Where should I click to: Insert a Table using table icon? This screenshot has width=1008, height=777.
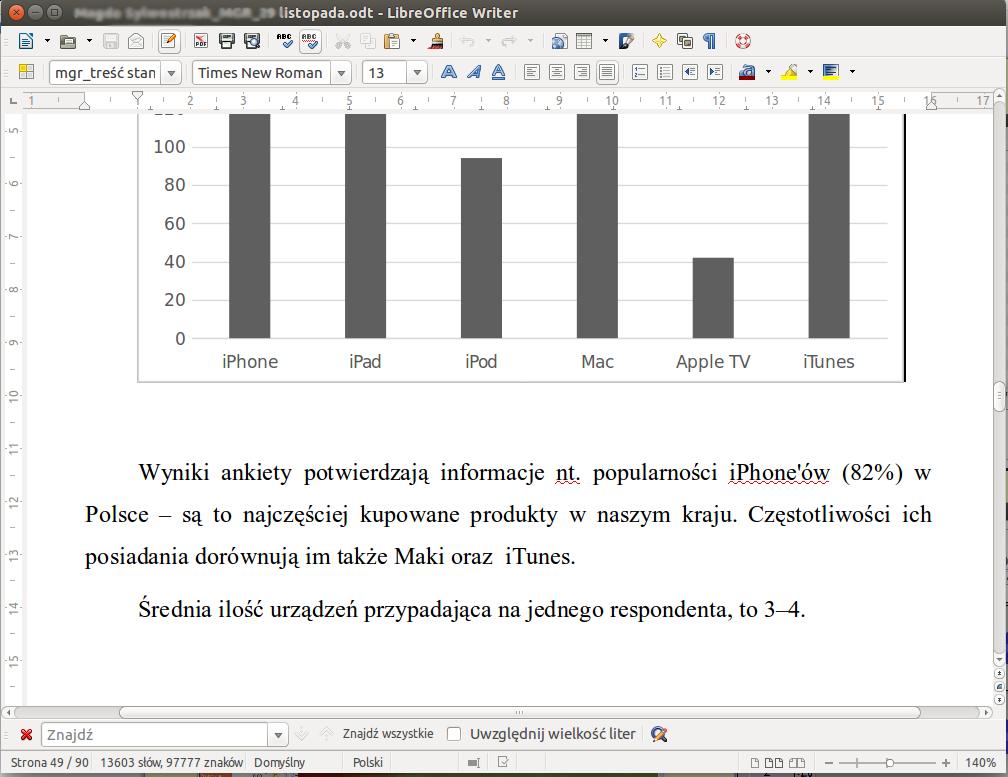(584, 42)
